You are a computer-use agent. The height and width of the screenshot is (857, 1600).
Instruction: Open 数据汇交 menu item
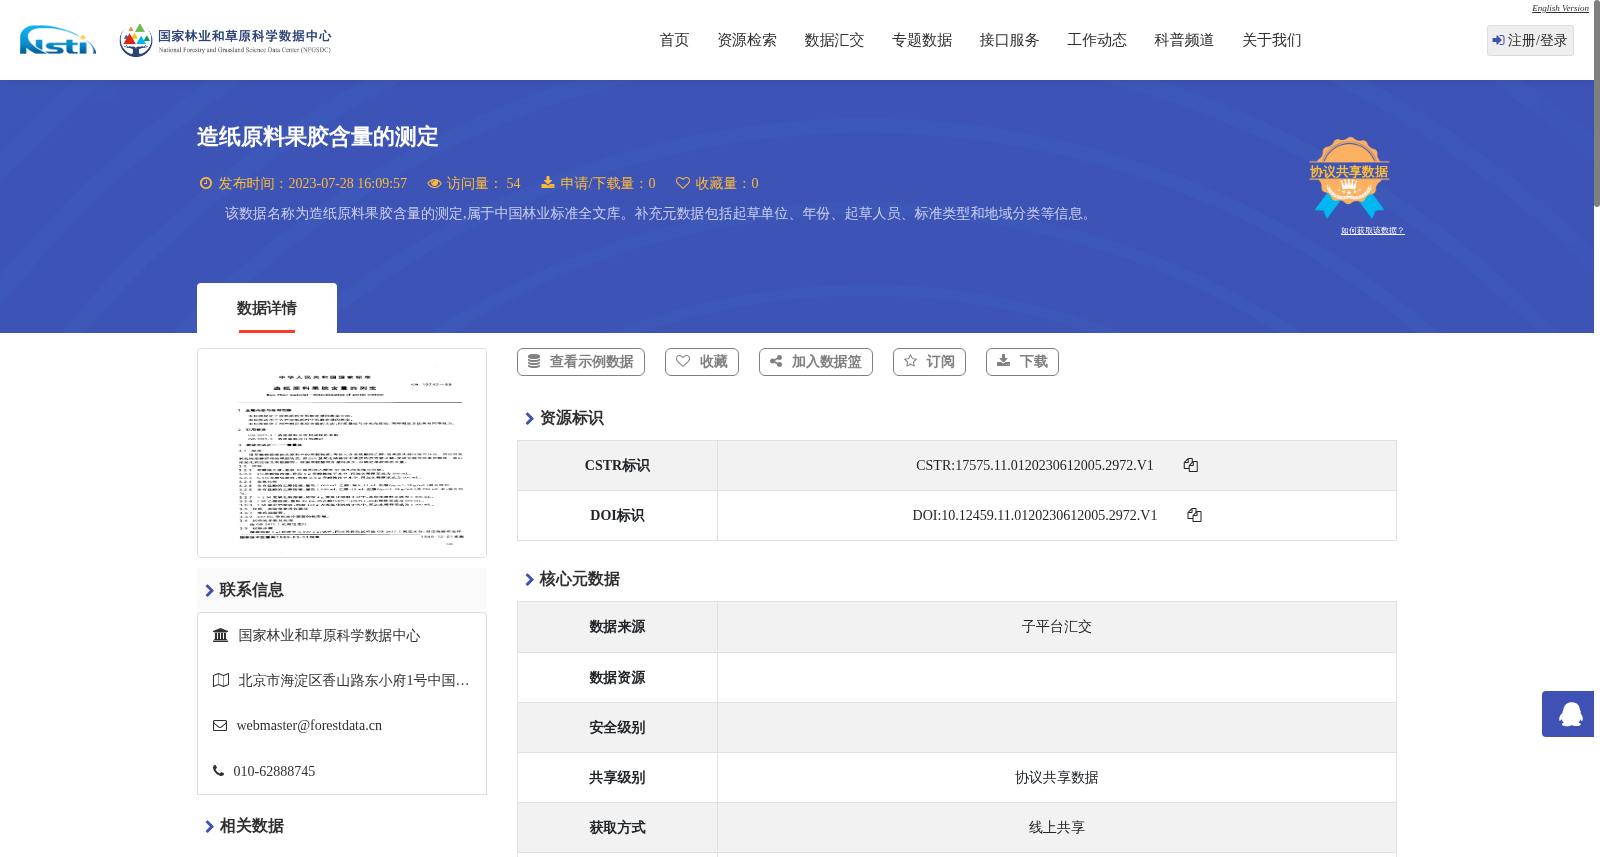(834, 40)
